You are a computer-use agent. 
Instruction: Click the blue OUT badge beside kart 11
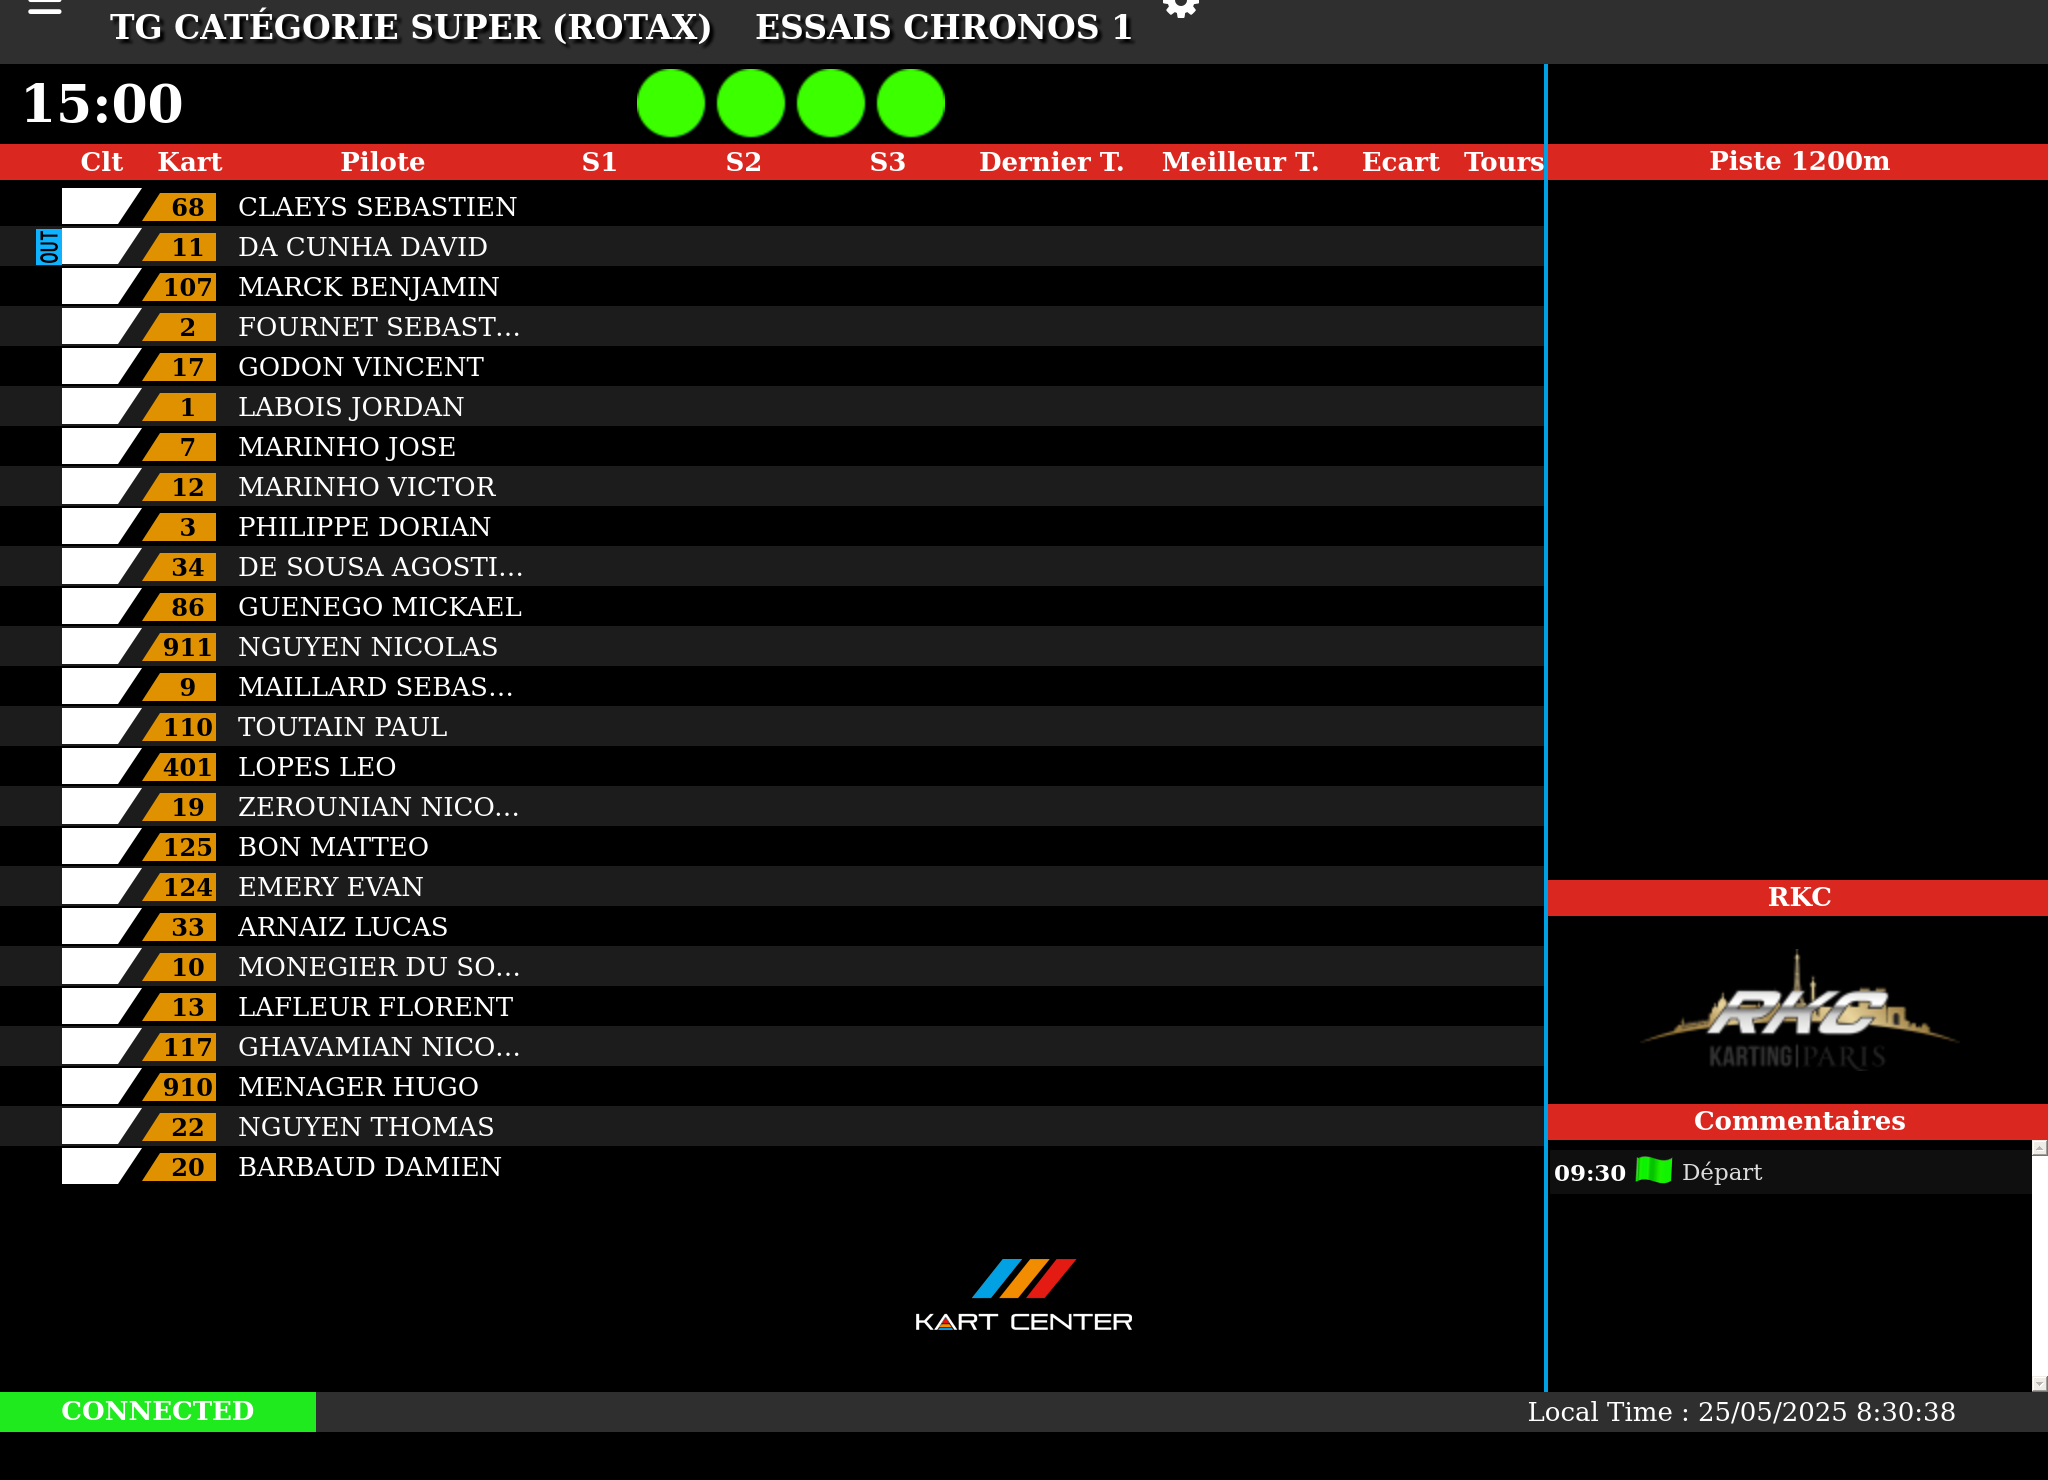pos(48,247)
